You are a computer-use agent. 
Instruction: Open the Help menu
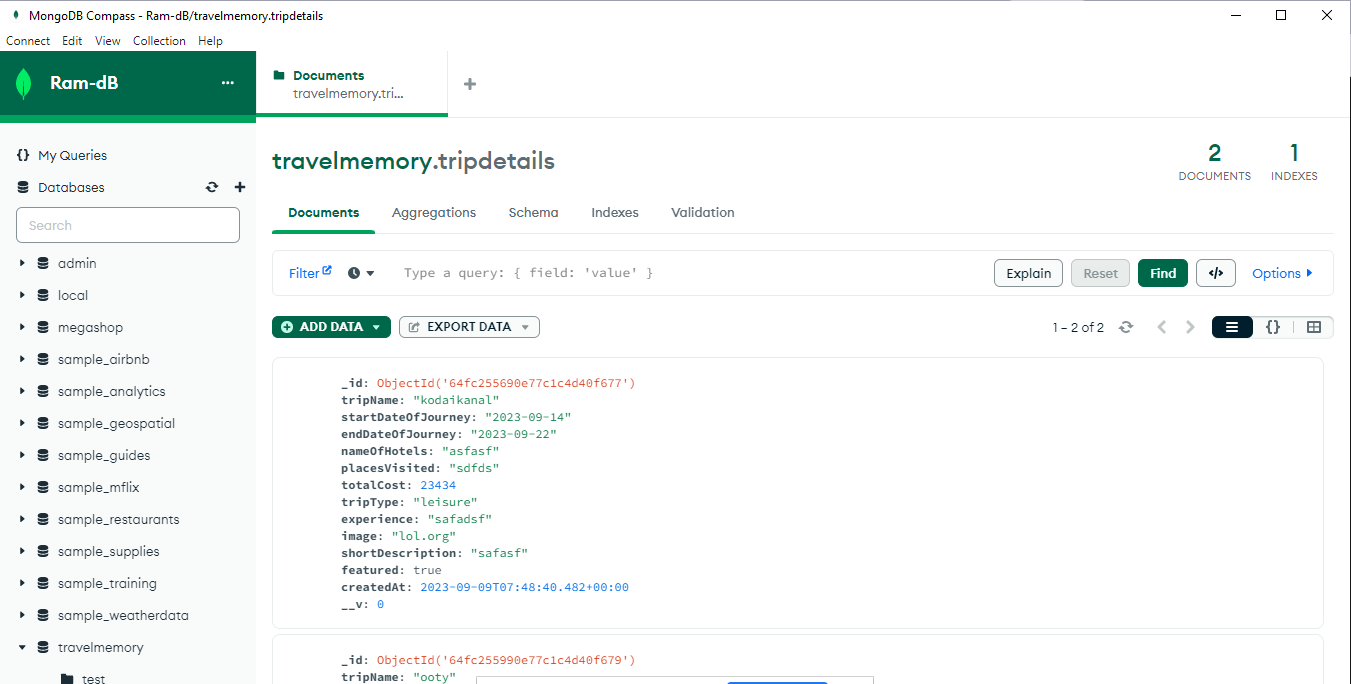pos(210,41)
